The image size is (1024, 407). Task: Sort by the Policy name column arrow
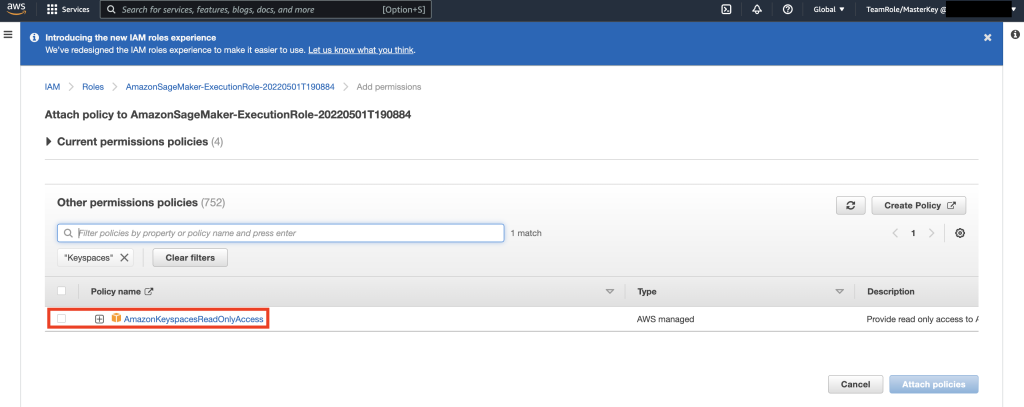click(x=610, y=291)
